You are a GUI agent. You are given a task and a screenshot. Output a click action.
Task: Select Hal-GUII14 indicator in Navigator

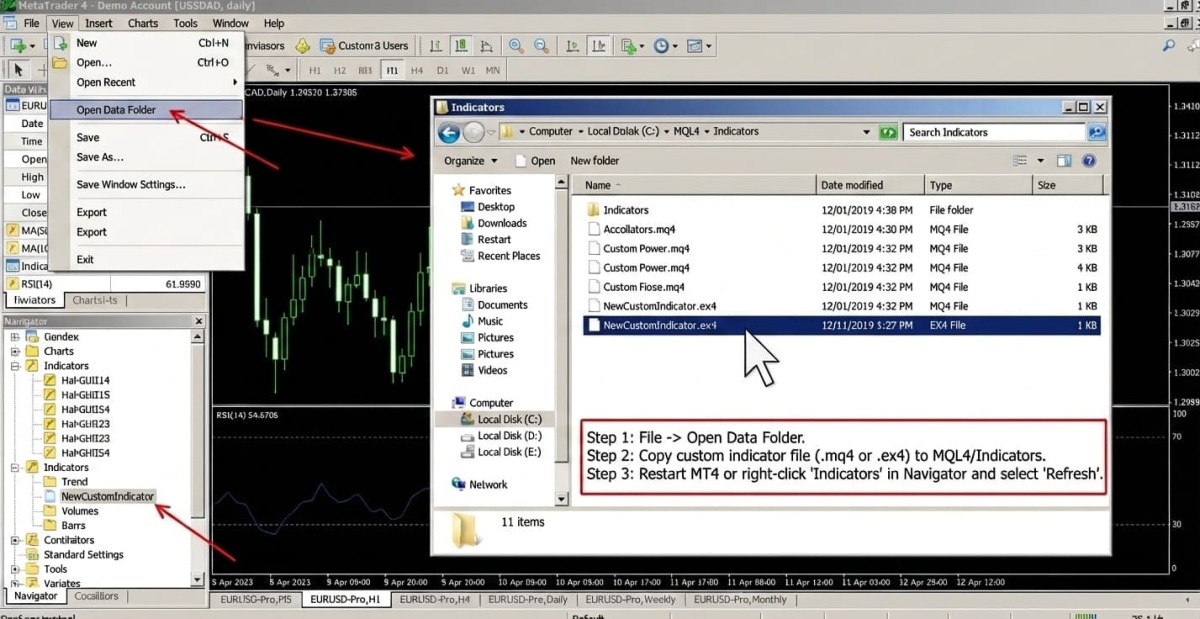(x=85, y=380)
